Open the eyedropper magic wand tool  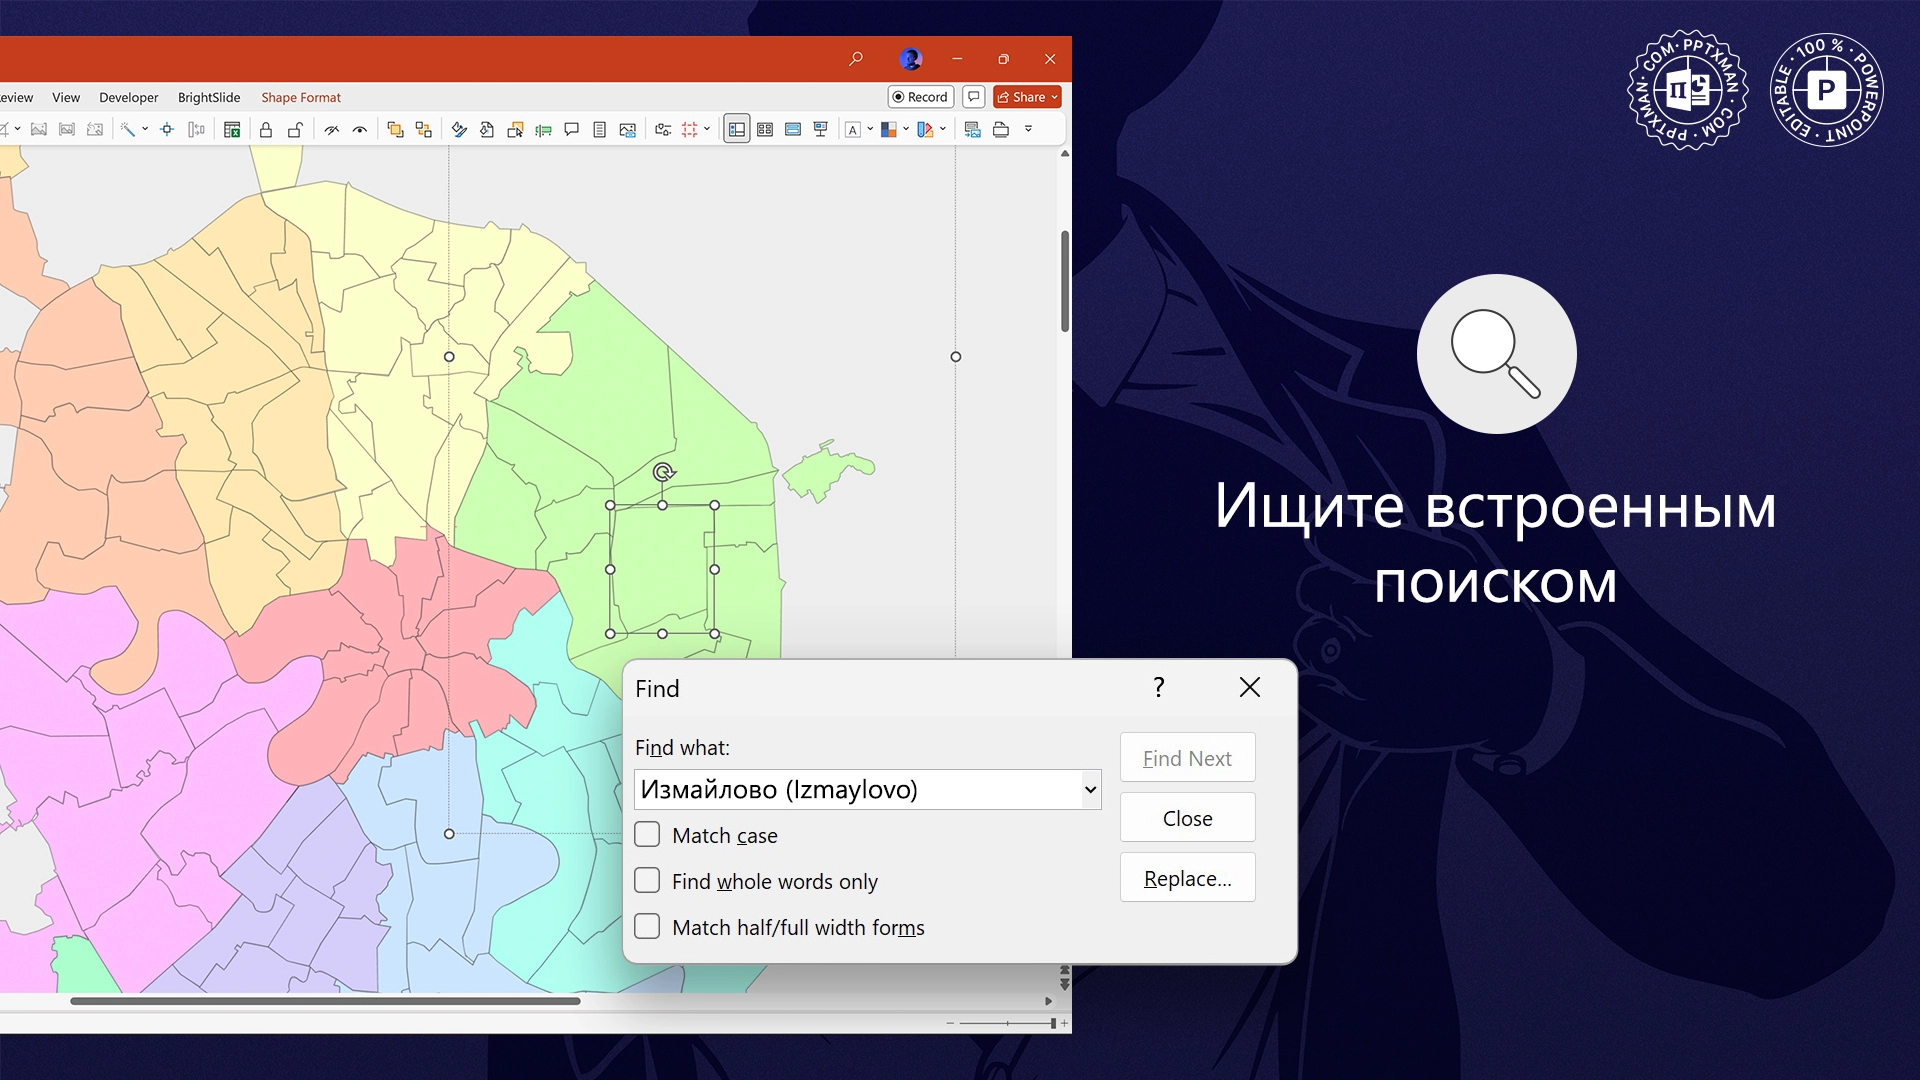coord(129,129)
